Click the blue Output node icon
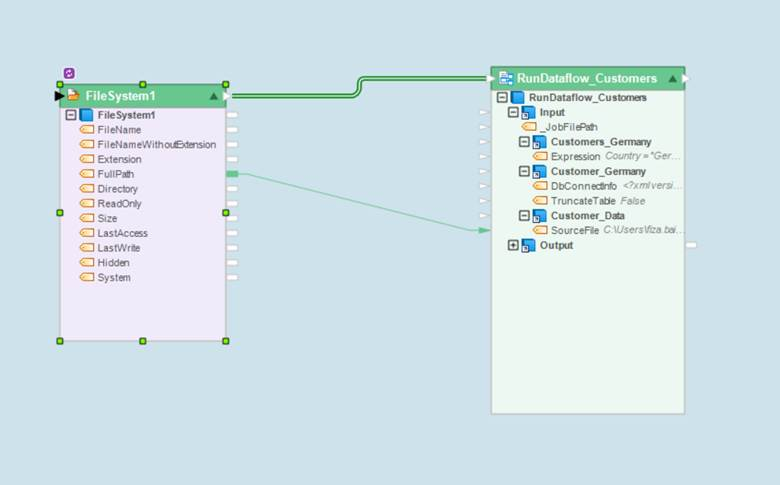780x485 pixels. (x=530, y=246)
